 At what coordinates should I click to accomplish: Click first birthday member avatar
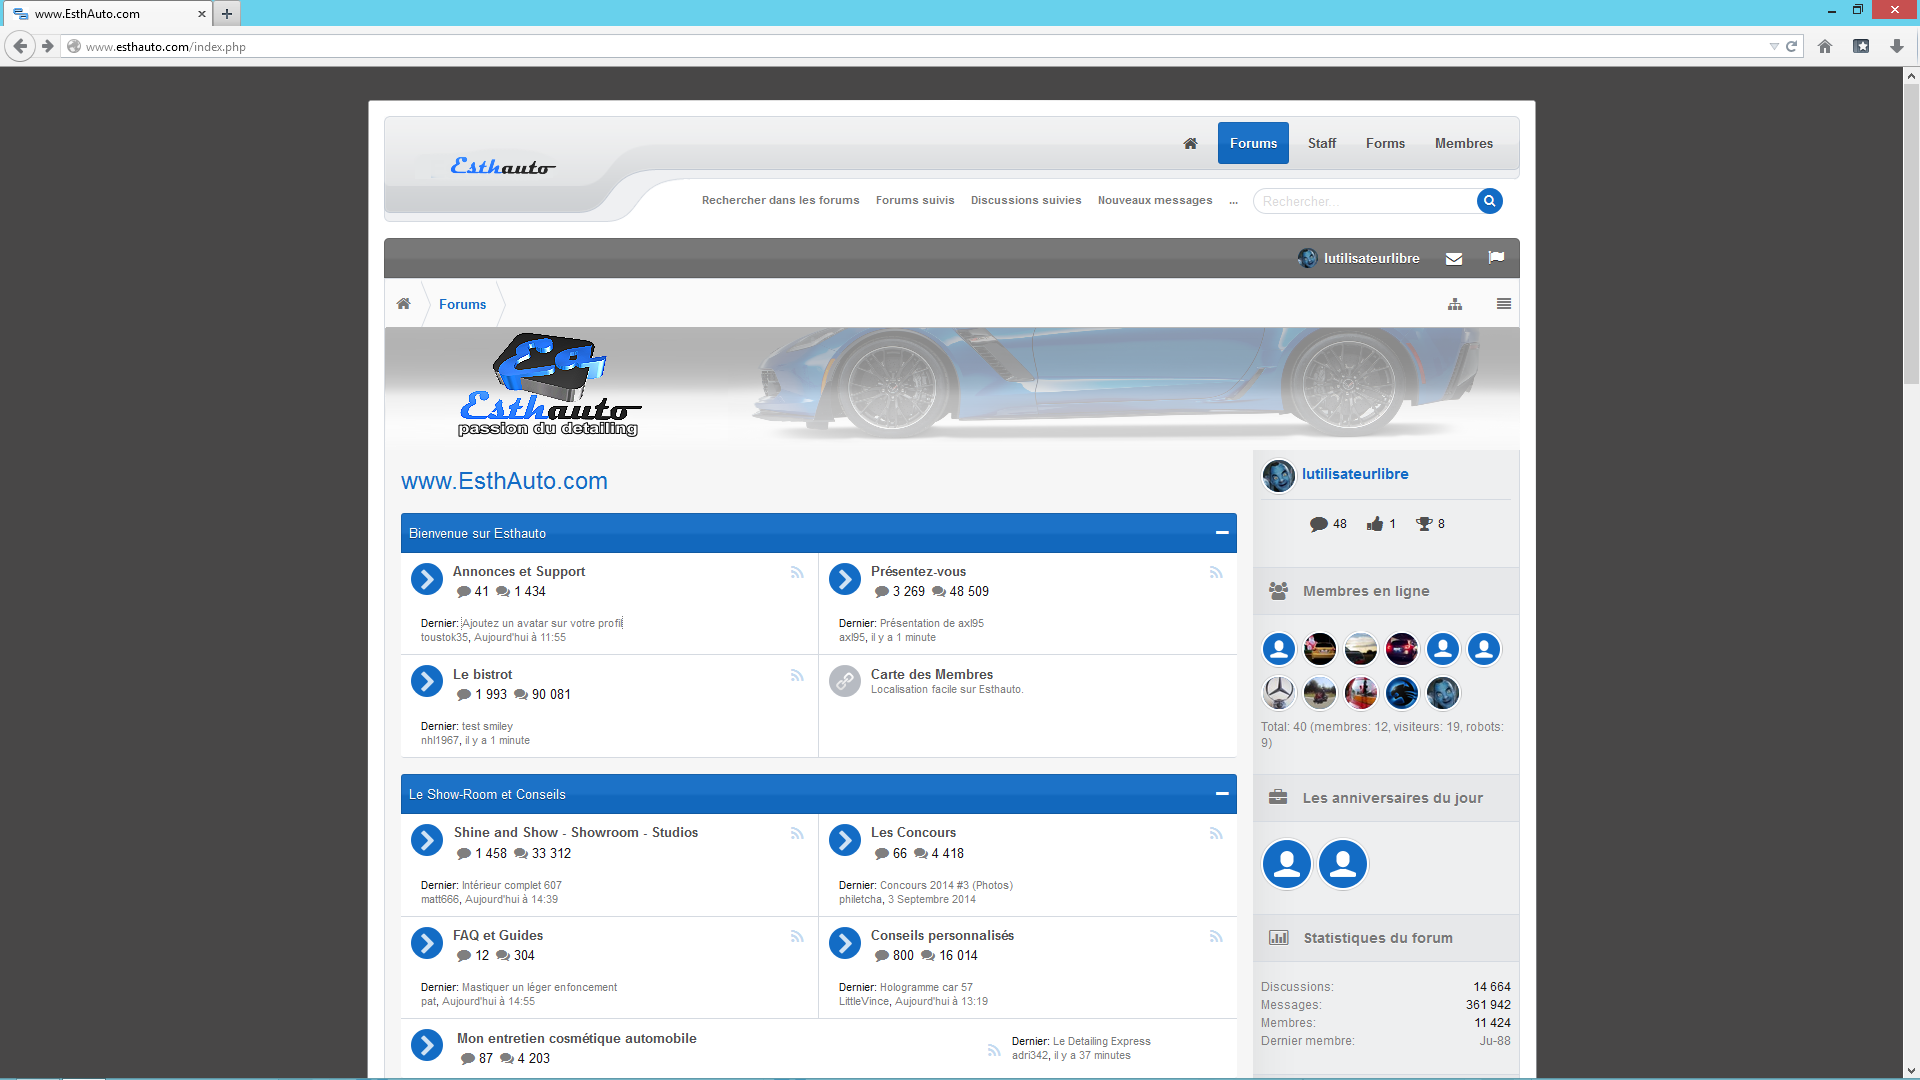click(1287, 864)
